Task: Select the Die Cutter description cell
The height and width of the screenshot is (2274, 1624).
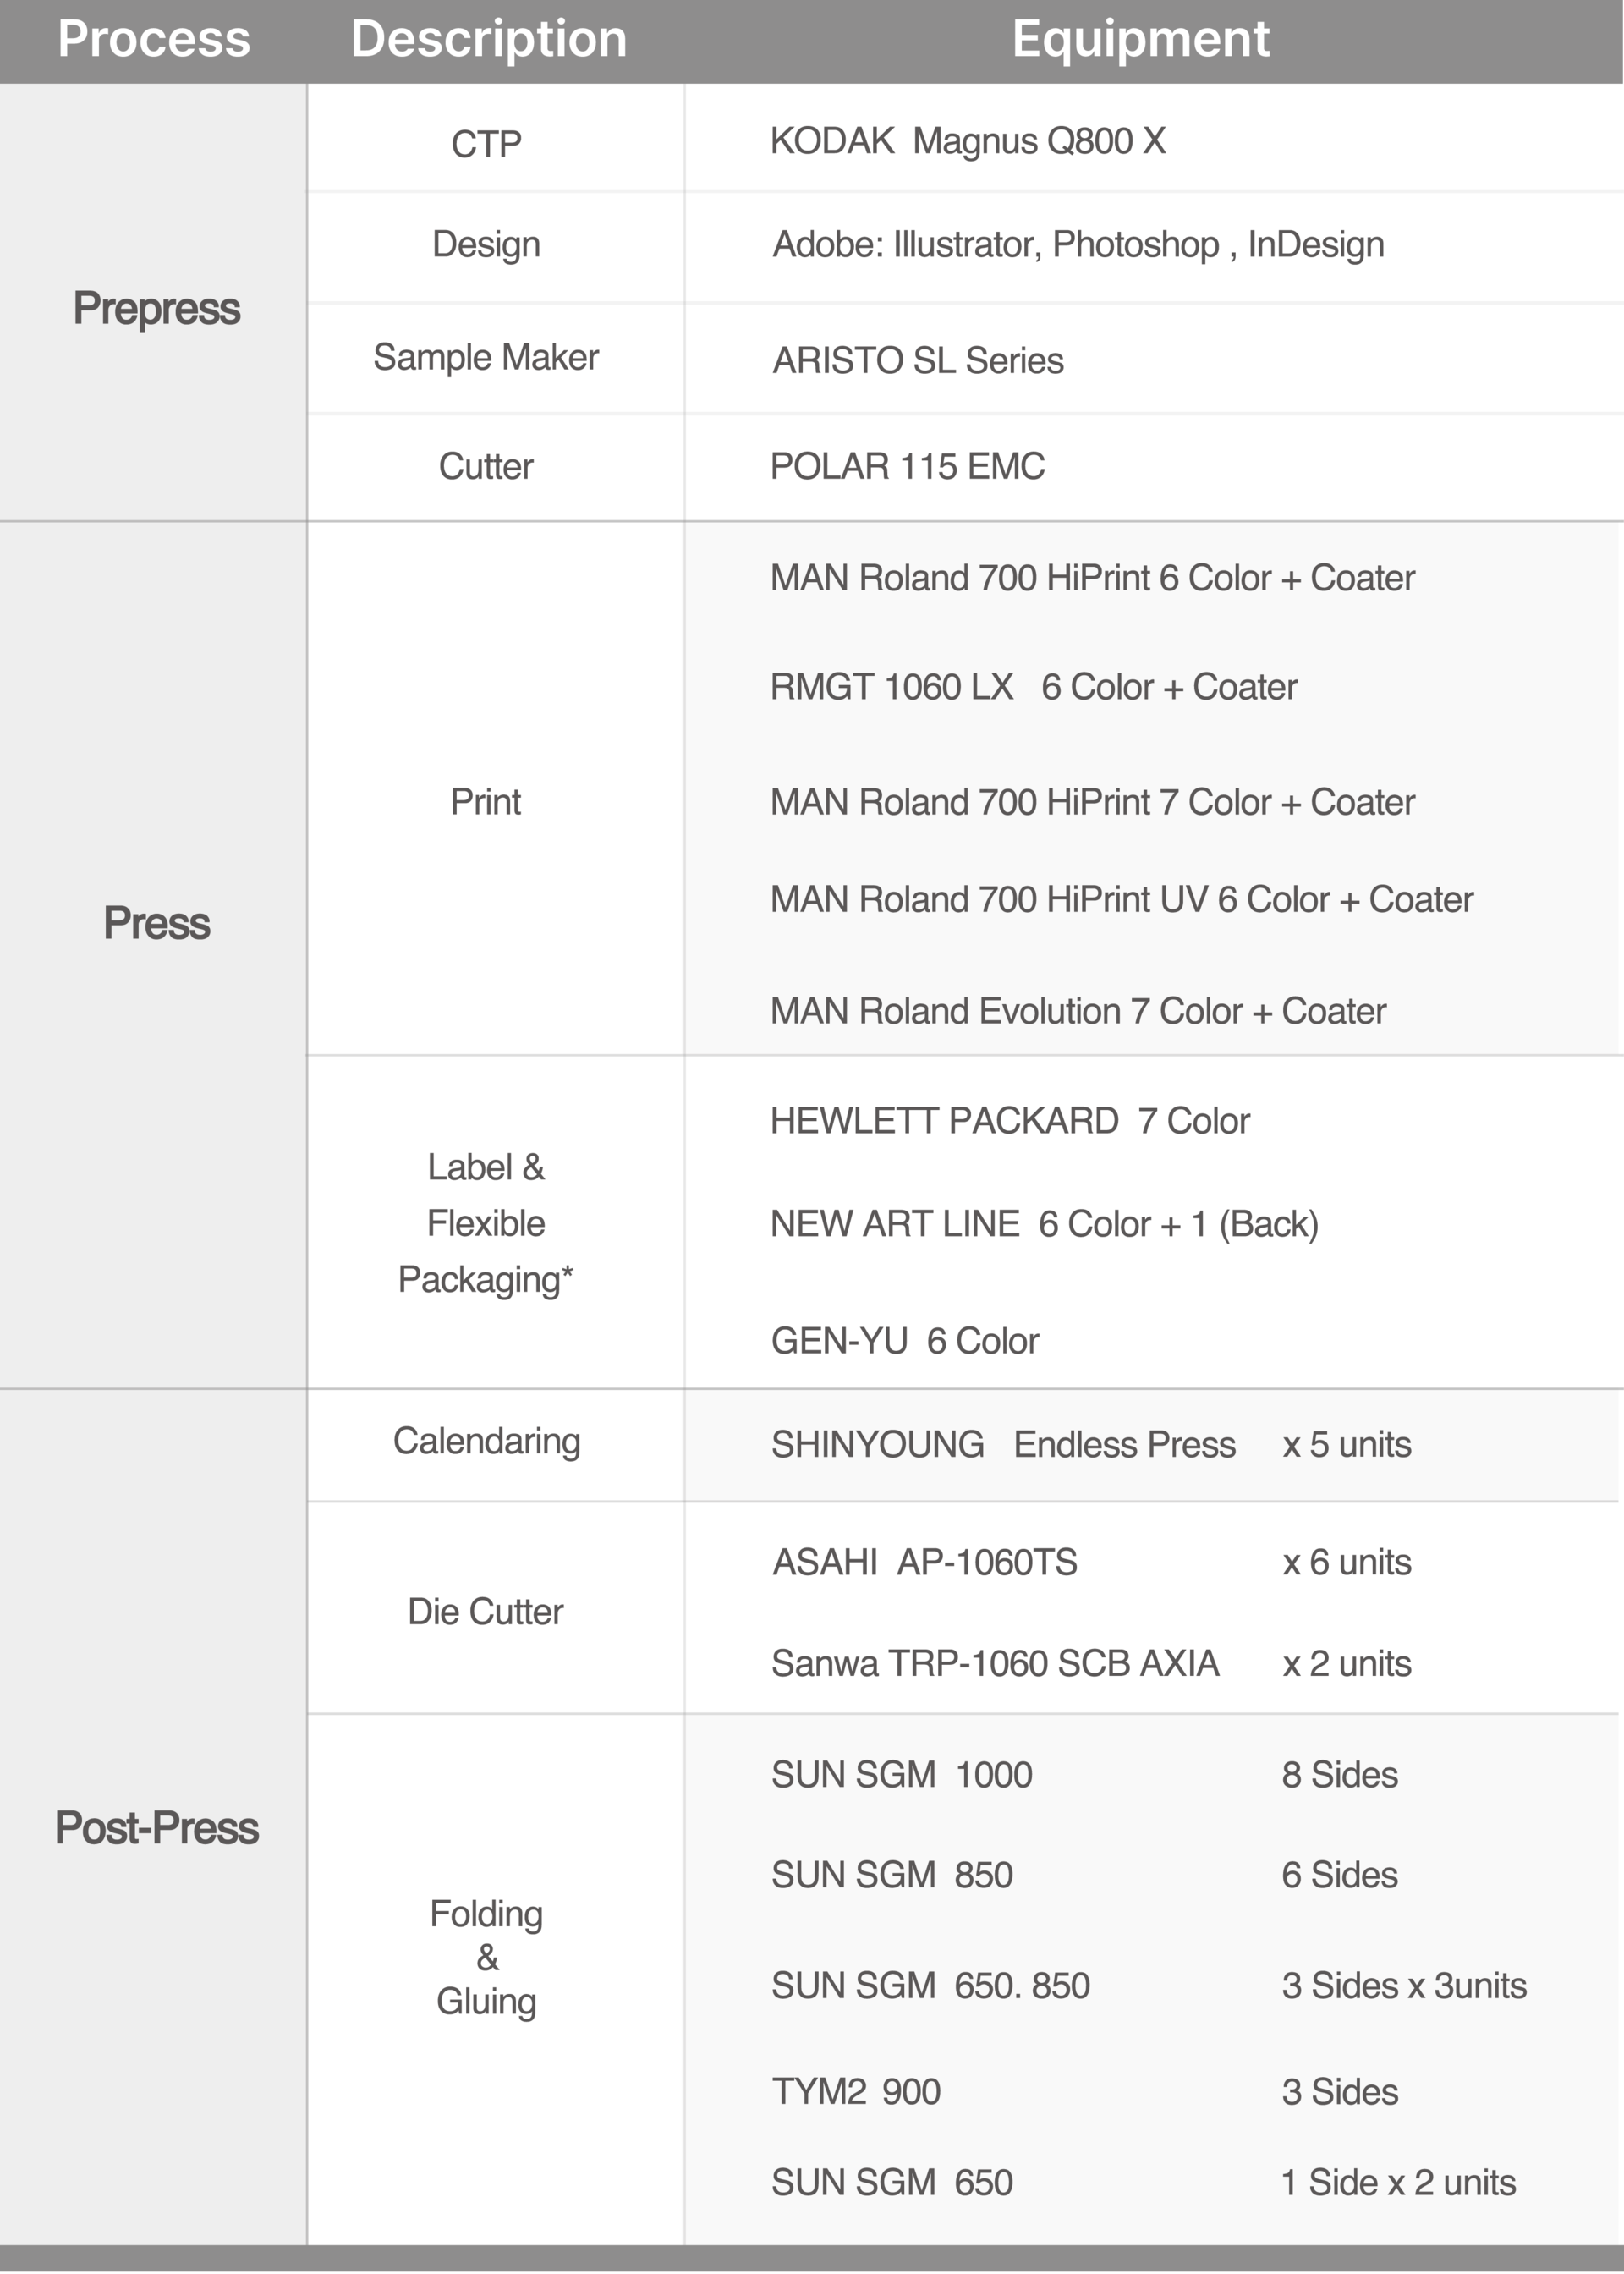Action: point(486,1611)
